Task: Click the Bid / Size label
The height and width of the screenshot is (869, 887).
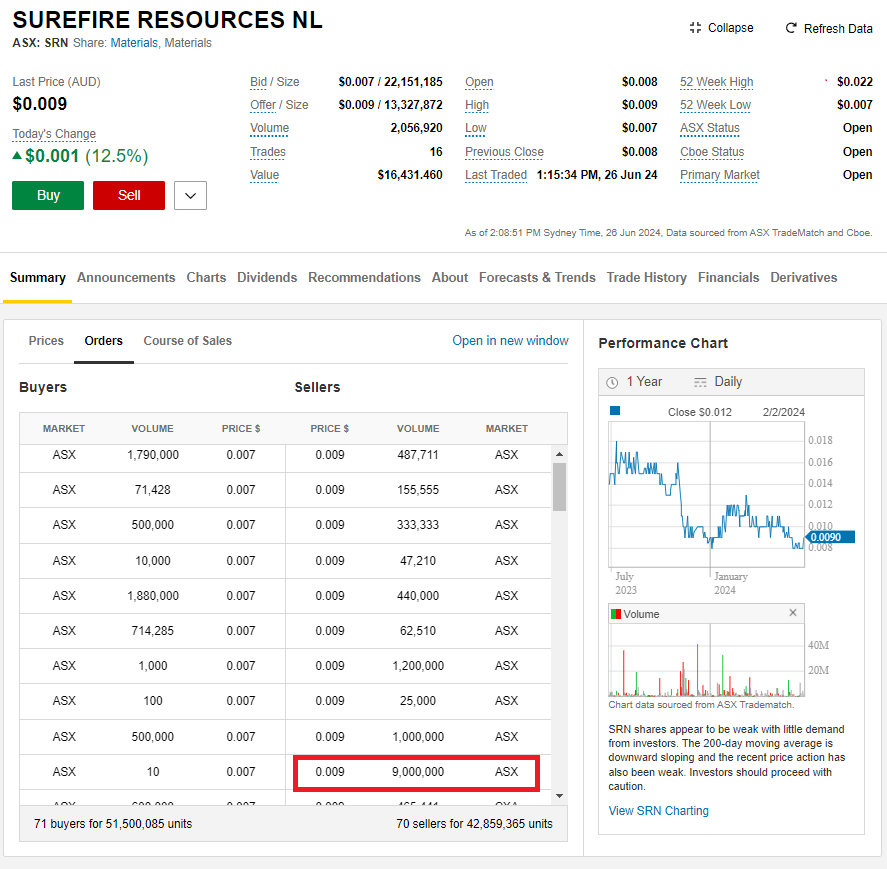Action: click(275, 82)
